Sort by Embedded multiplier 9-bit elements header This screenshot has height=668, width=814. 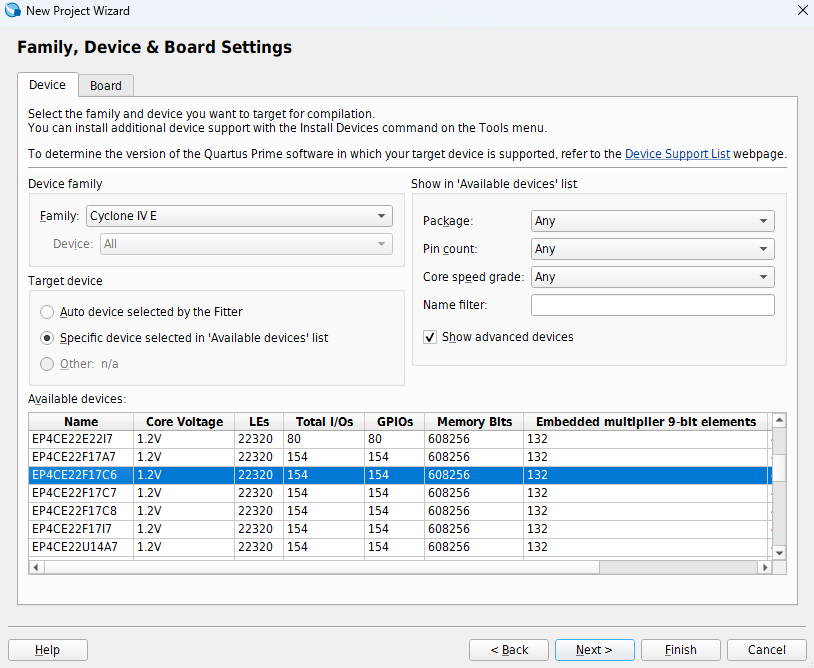(646, 421)
